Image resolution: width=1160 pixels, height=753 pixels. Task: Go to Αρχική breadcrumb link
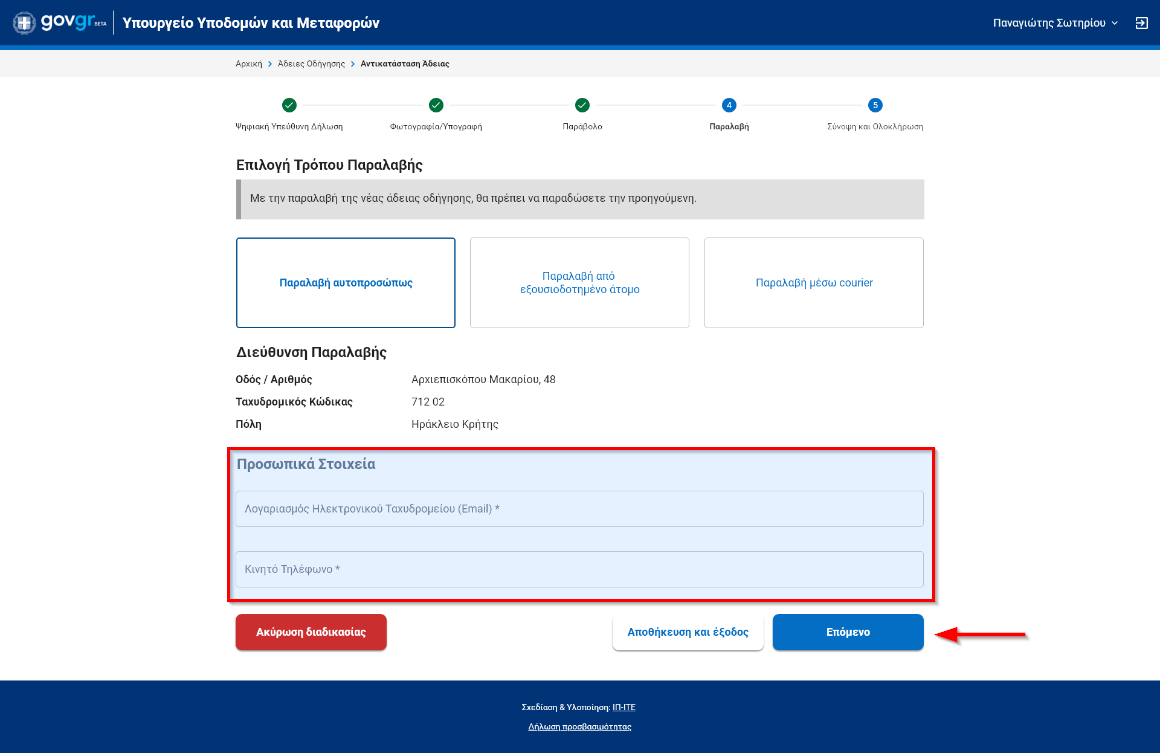(248, 64)
